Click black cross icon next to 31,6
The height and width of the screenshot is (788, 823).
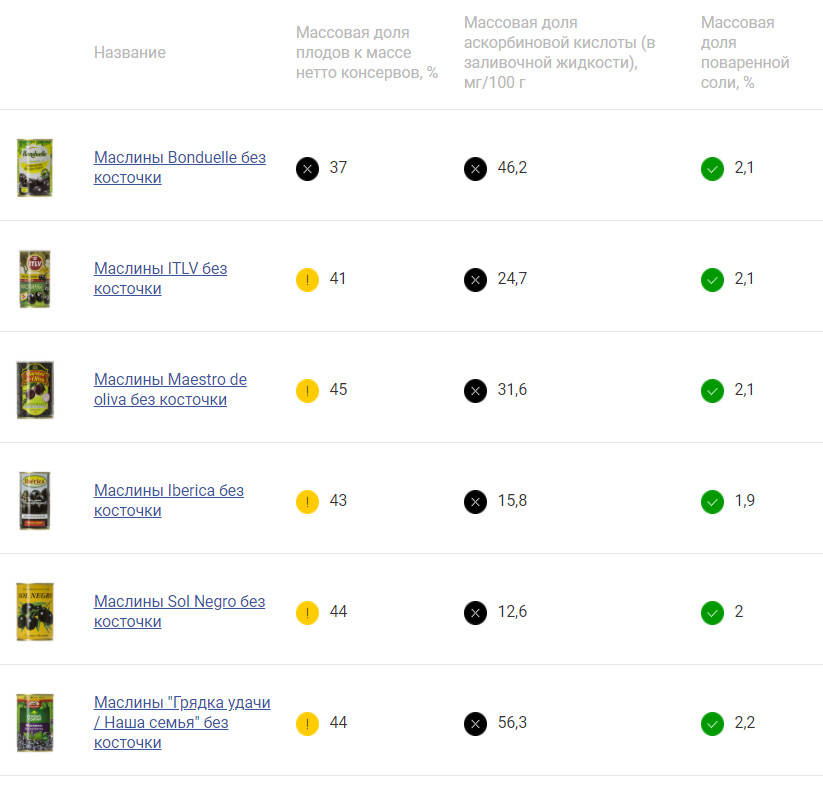click(x=476, y=391)
